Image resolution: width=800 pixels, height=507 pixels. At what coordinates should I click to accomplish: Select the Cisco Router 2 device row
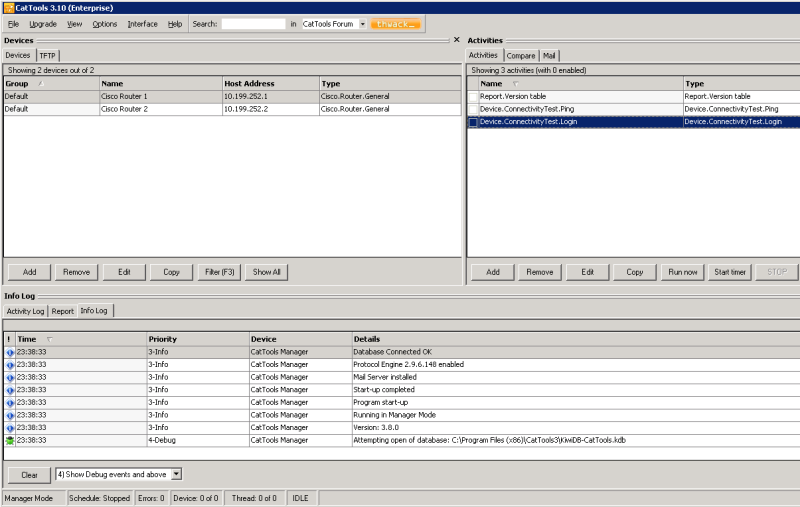[x=232, y=109]
